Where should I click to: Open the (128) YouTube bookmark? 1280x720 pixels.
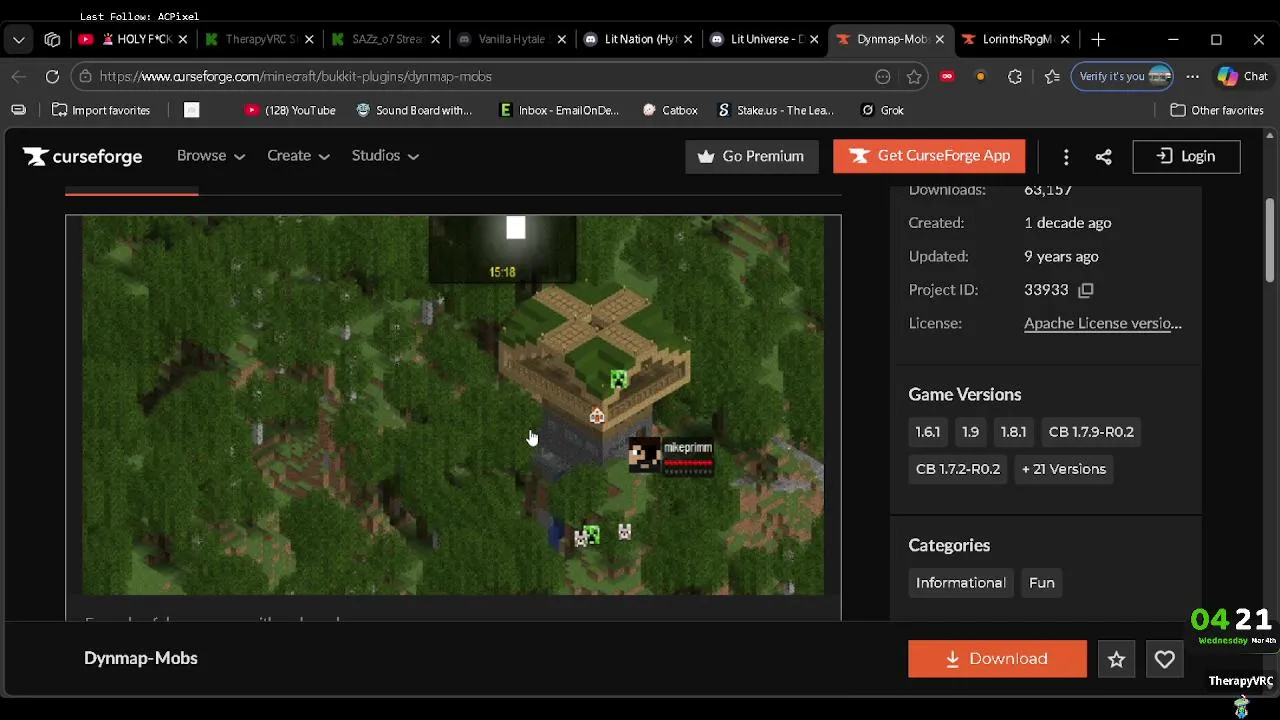(x=290, y=110)
